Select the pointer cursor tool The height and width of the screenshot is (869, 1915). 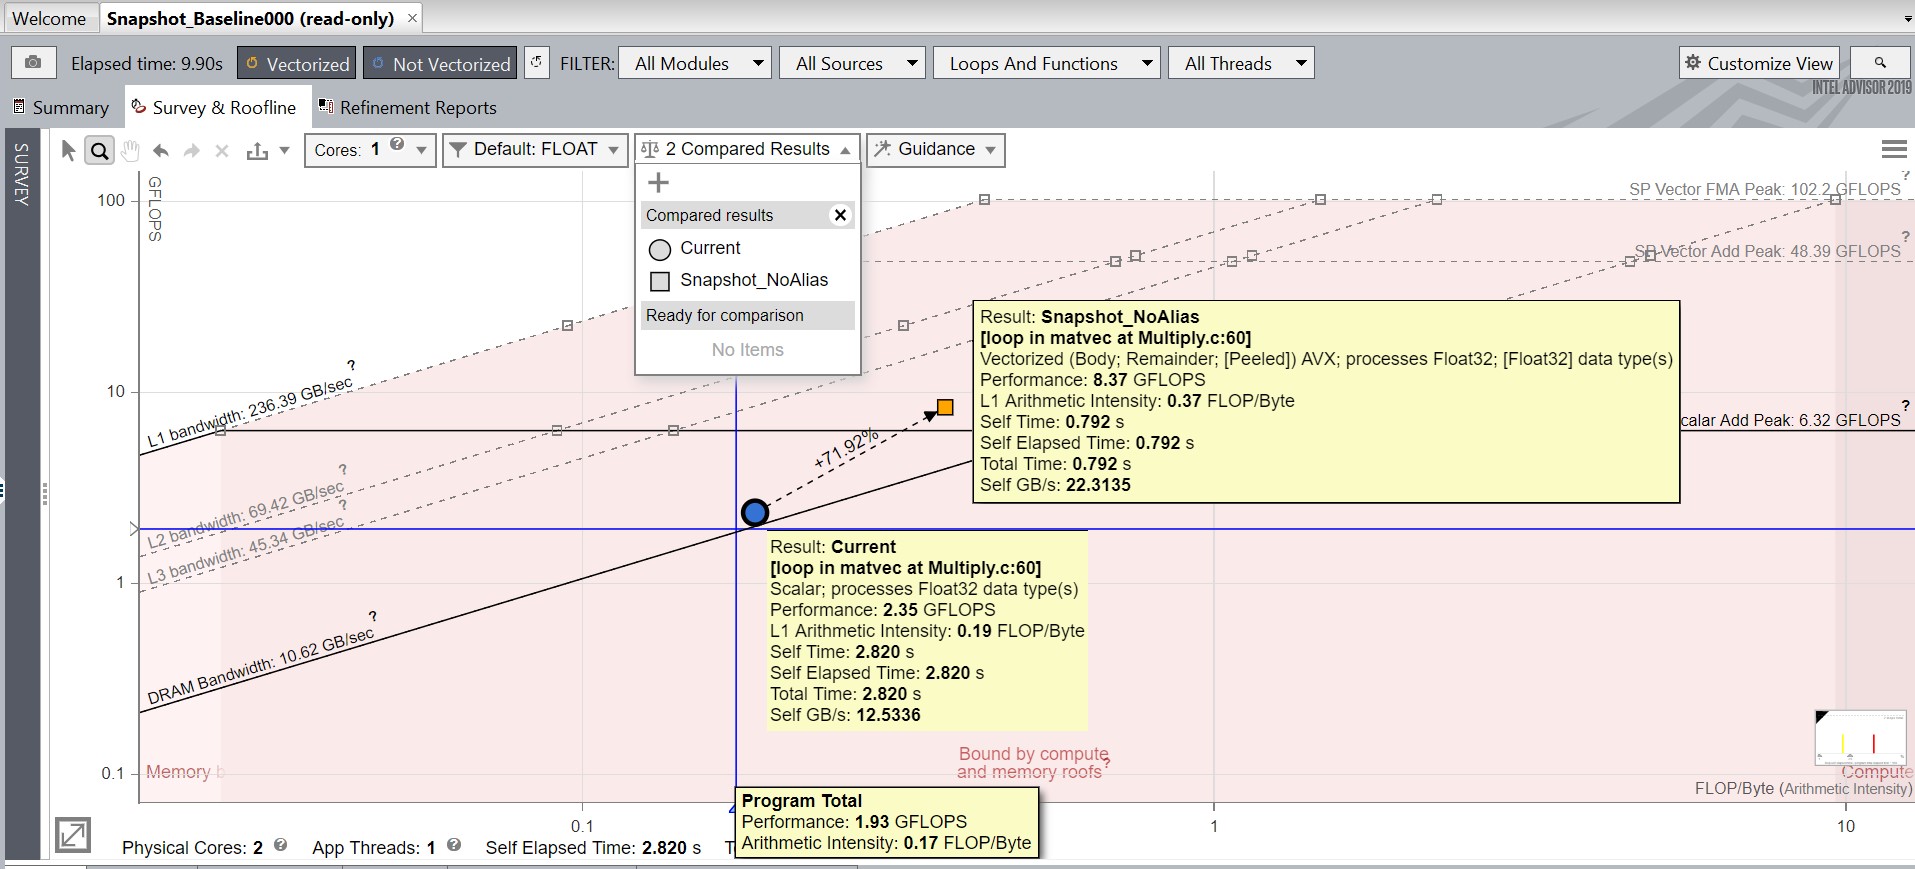tap(68, 150)
